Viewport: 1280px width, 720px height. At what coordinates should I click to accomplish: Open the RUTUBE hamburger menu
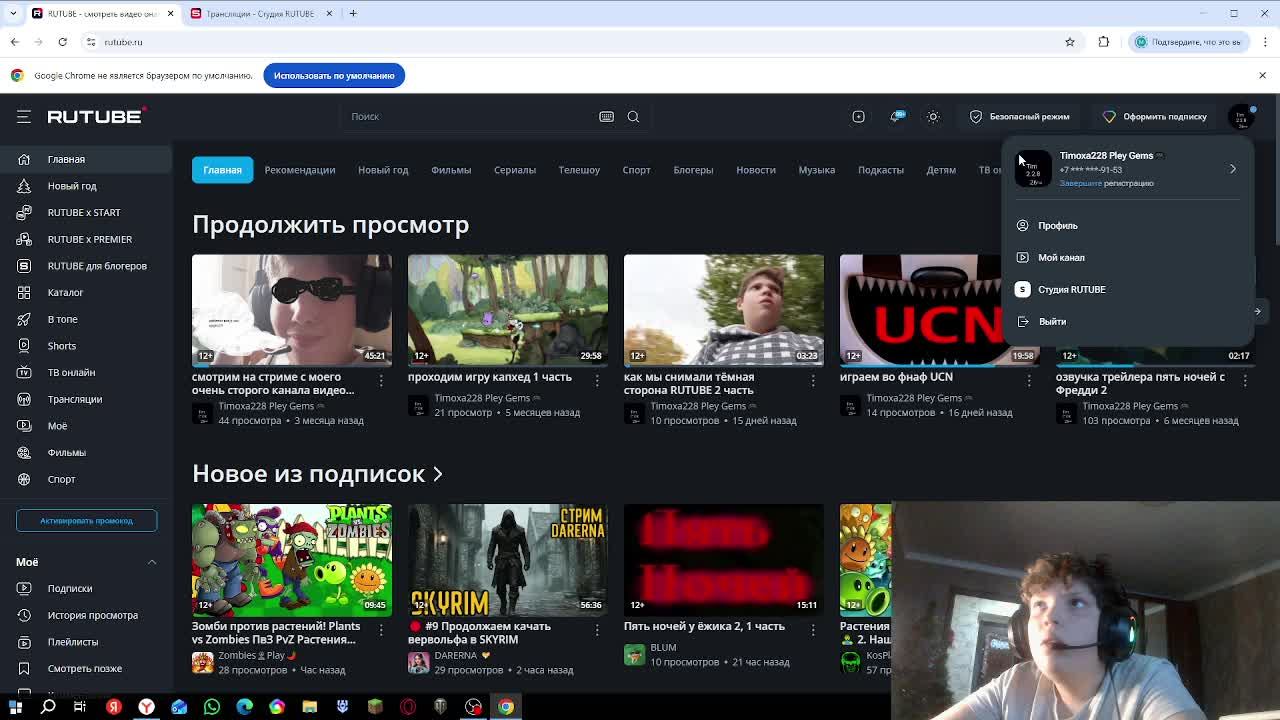[x=24, y=117]
